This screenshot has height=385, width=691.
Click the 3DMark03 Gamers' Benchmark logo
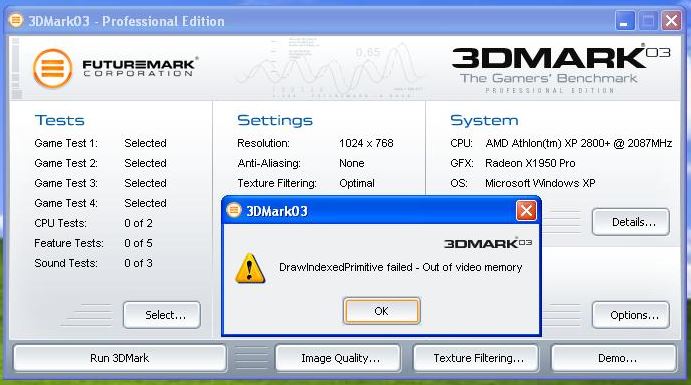[561, 68]
